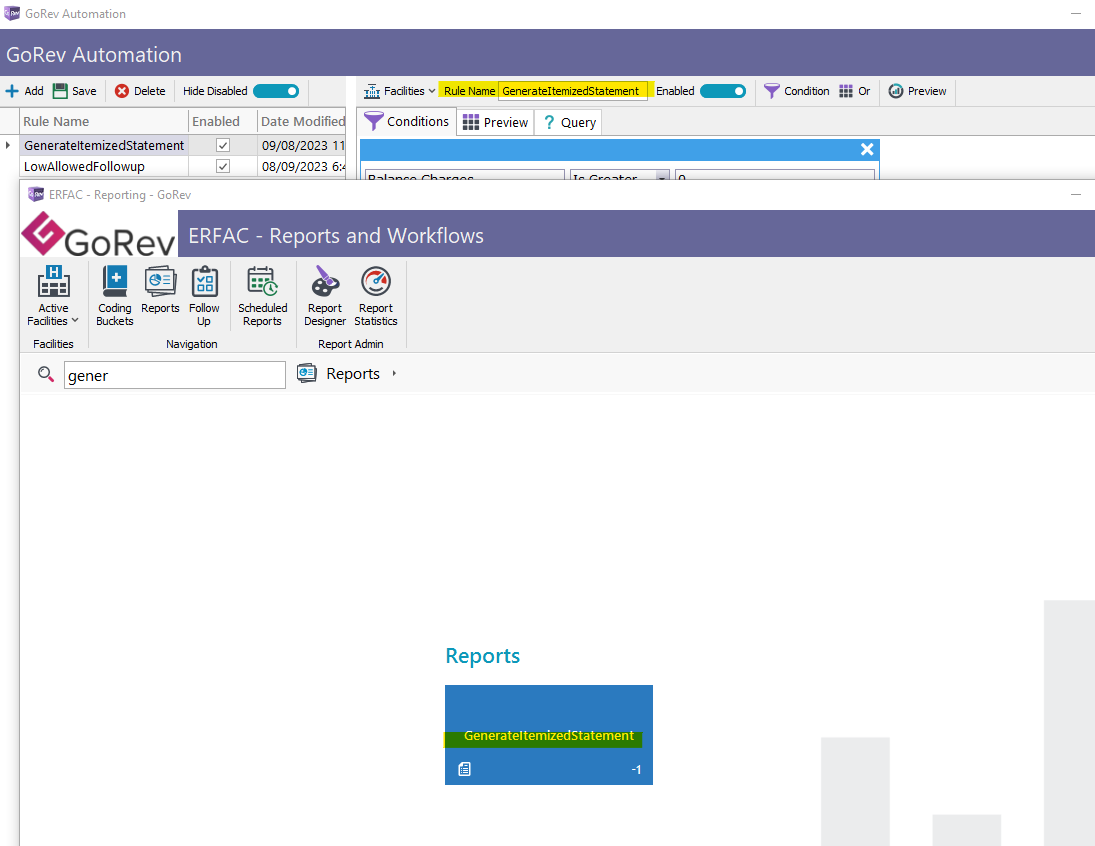
Task: Click the search box containing 'gener'
Action: click(175, 375)
